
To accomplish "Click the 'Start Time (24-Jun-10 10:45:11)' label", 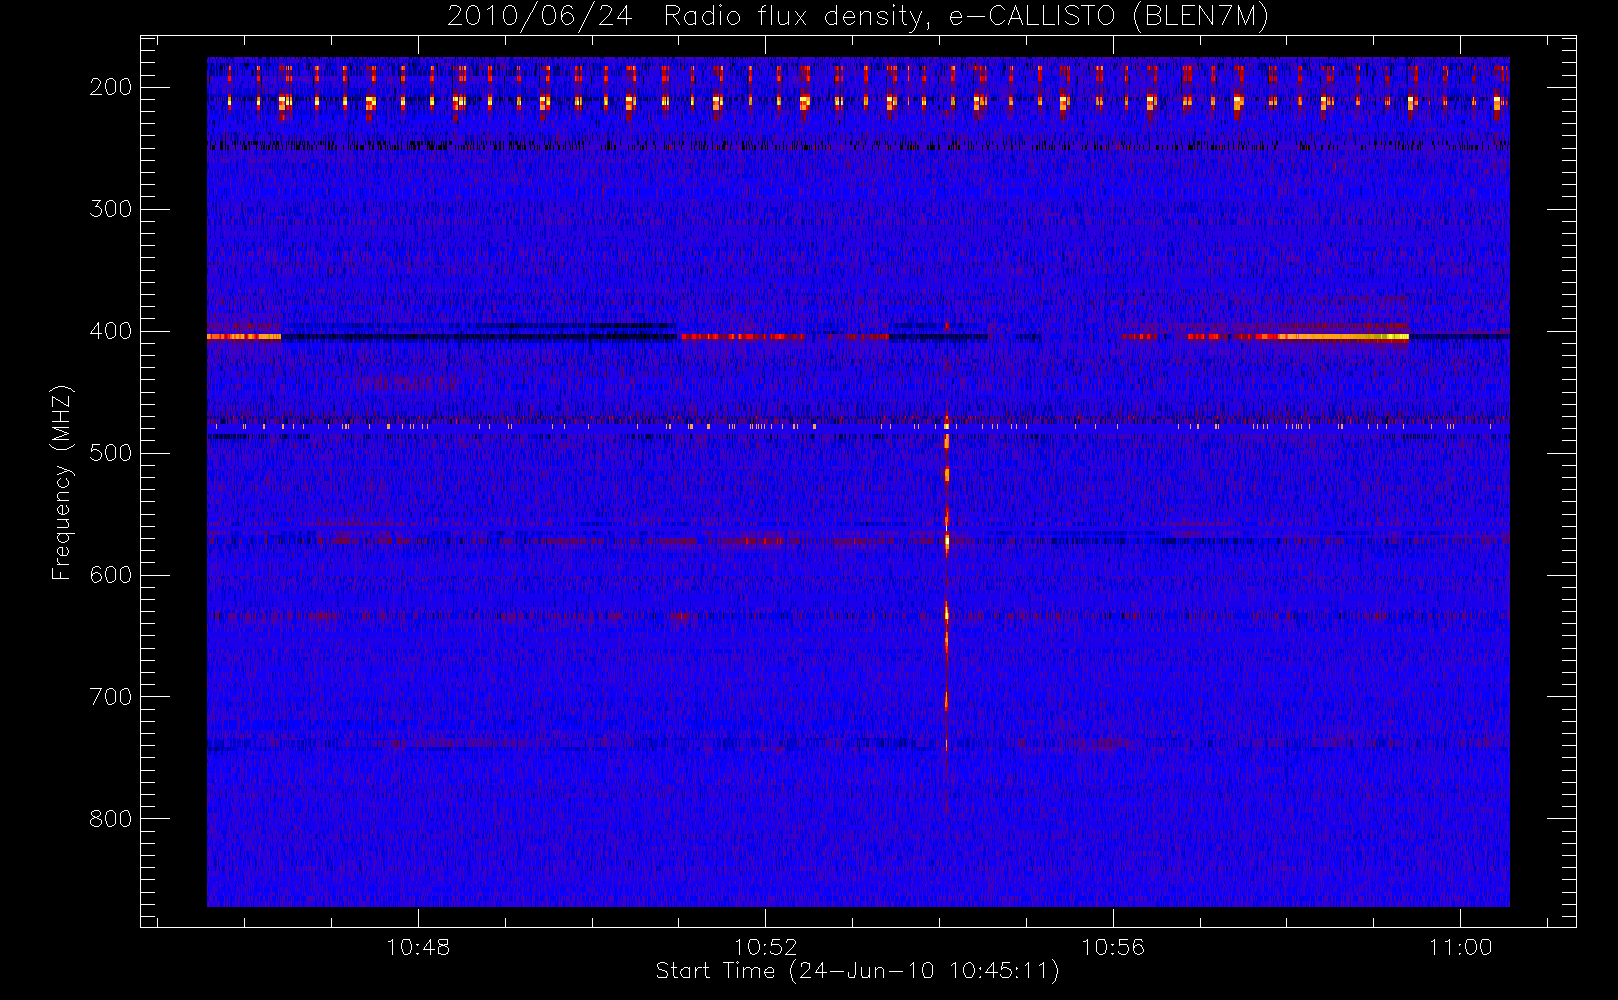I will coord(857,971).
